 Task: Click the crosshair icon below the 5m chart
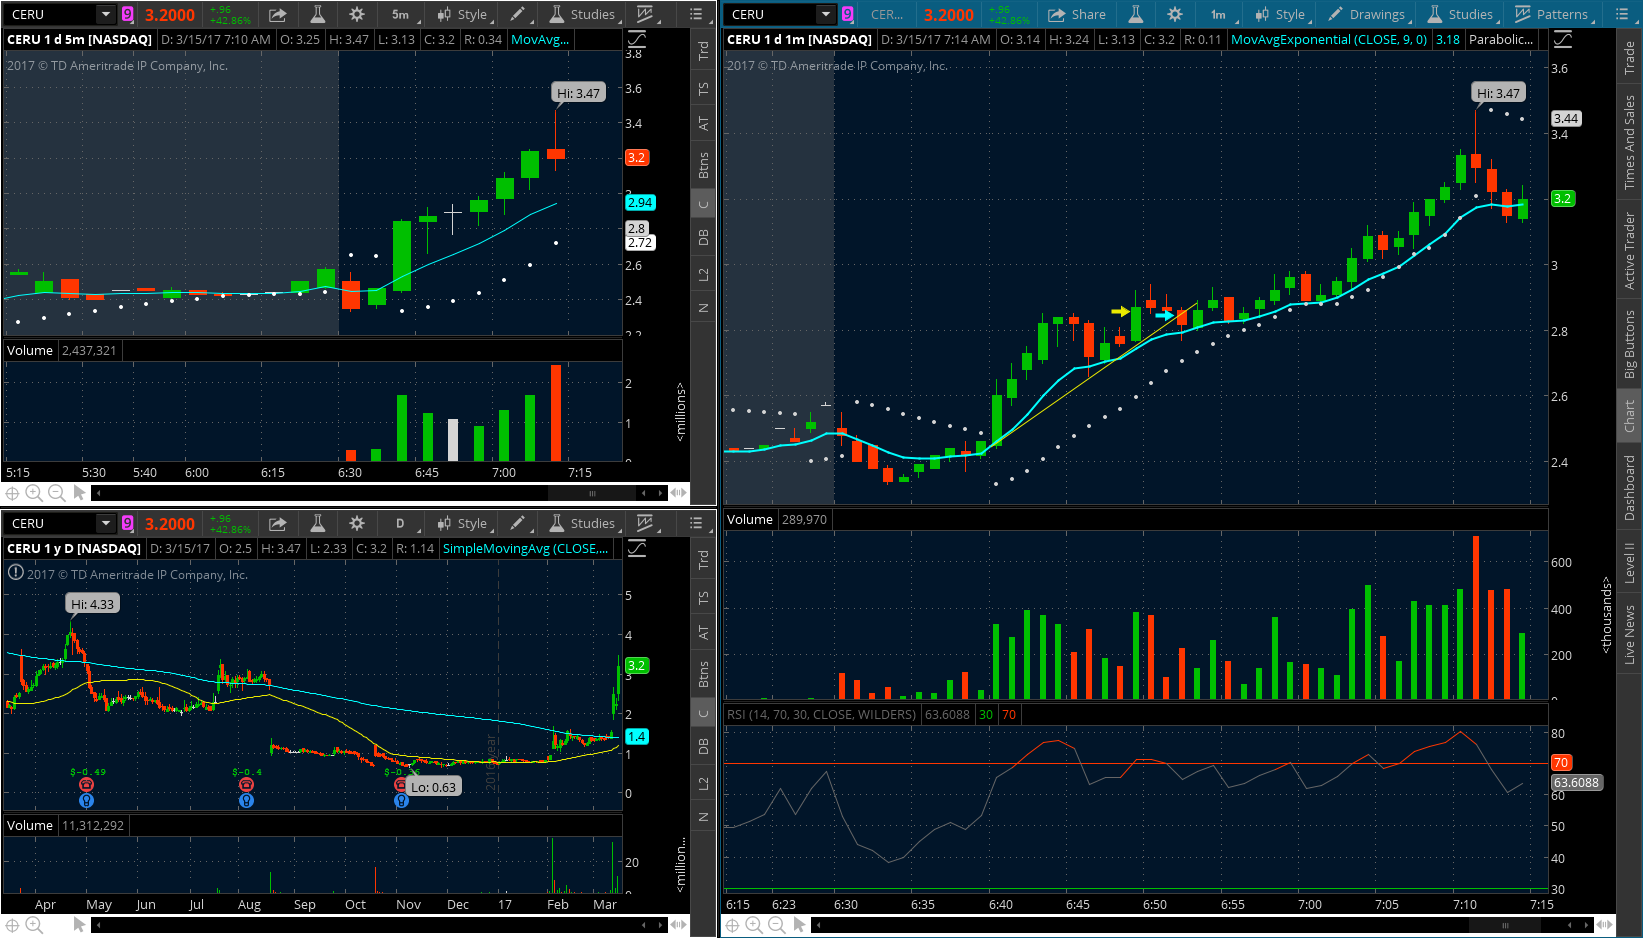[12, 493]
